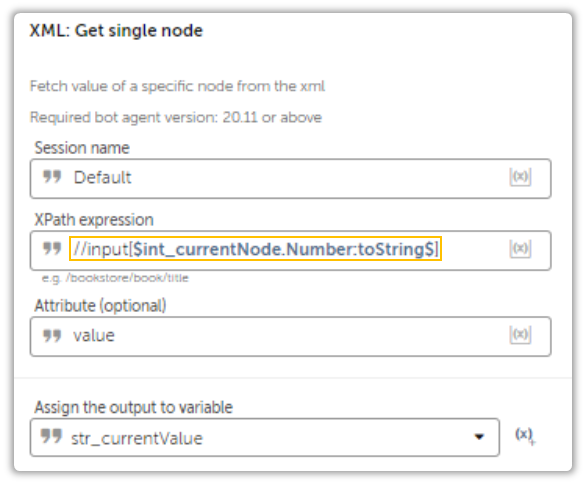Click quote icon in XPath expression field
Screen dimensions: 586x484
coord(52,249)
